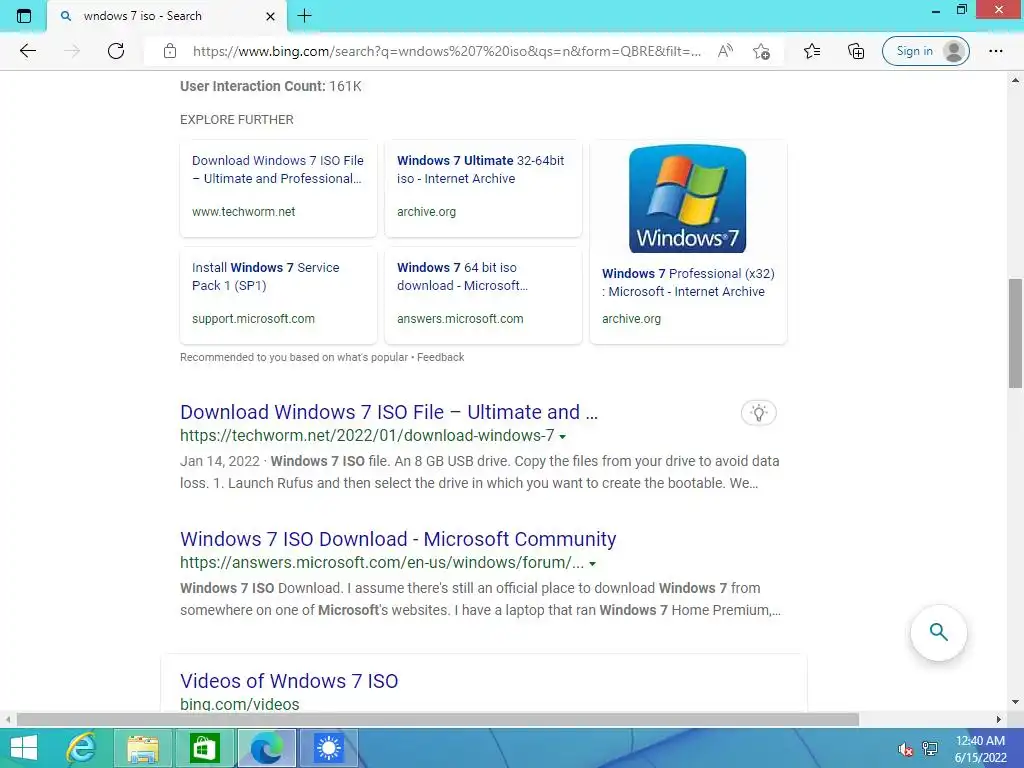
Task: Click the Microsoft Edge taskbar icon
Action: click(x=266, y=748)
